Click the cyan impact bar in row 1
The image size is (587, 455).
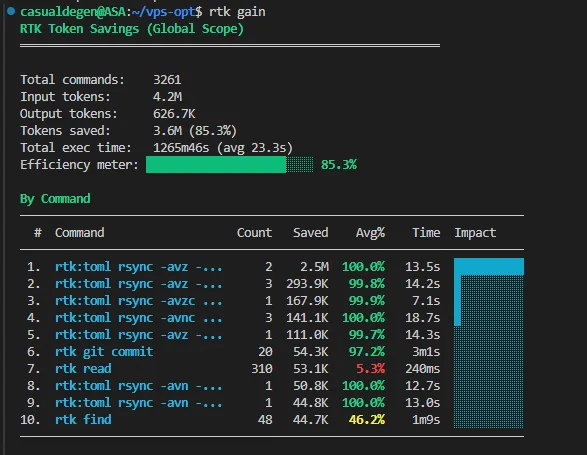[489, 267]
